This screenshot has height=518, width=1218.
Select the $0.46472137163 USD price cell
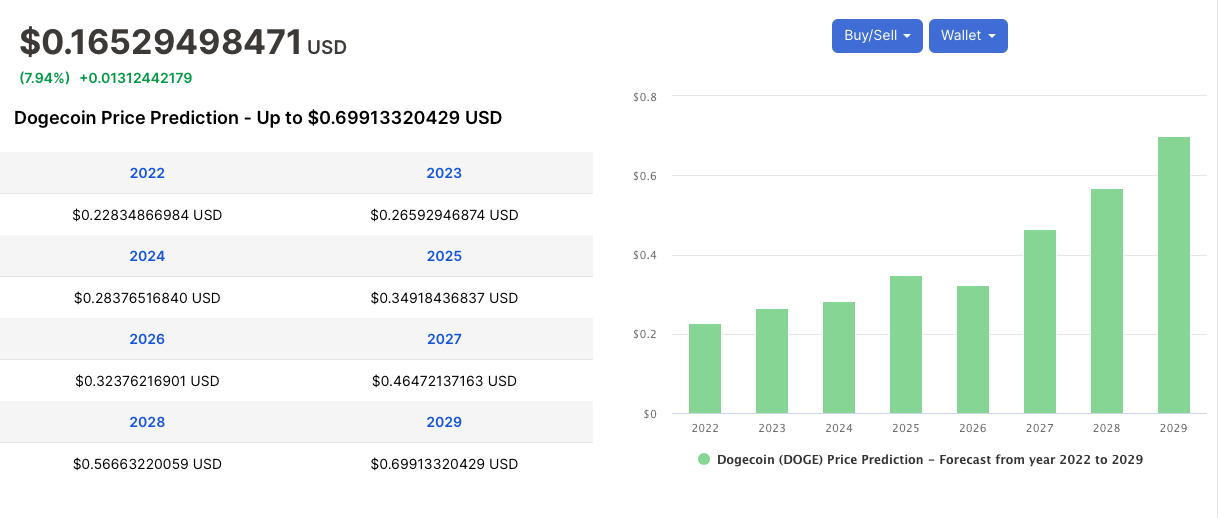[x=444, y=381]
